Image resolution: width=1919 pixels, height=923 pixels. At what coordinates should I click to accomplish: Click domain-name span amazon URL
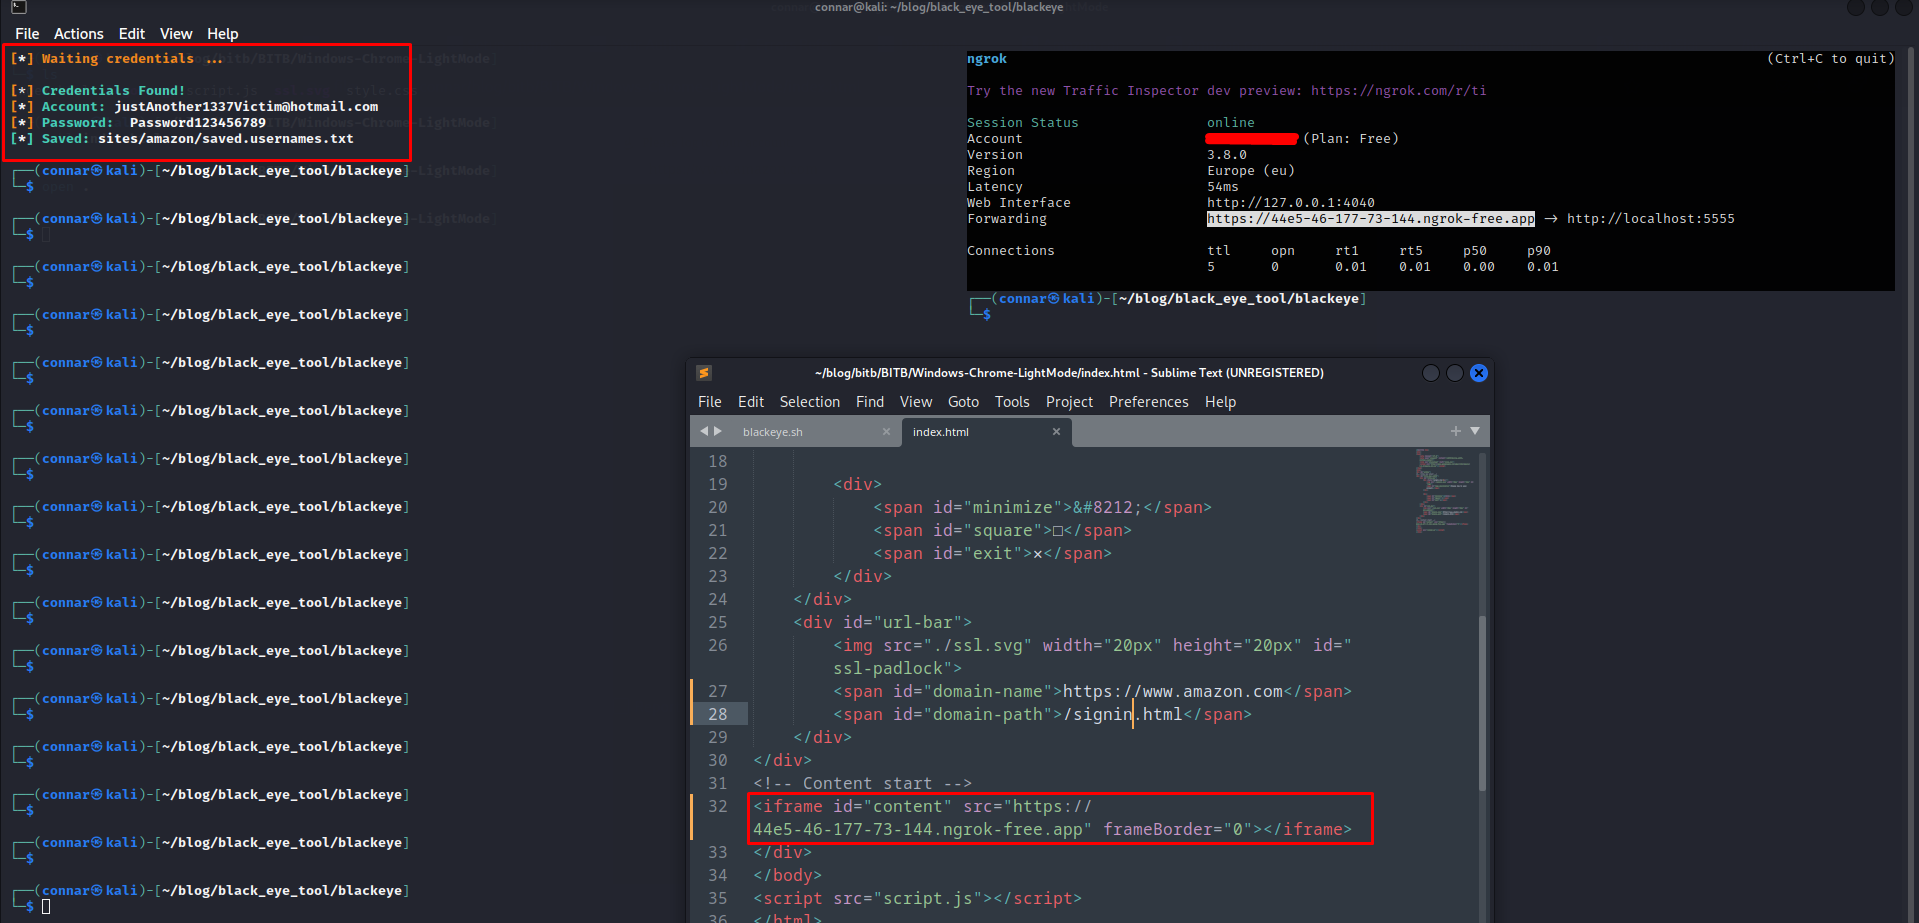[1172, 692]
